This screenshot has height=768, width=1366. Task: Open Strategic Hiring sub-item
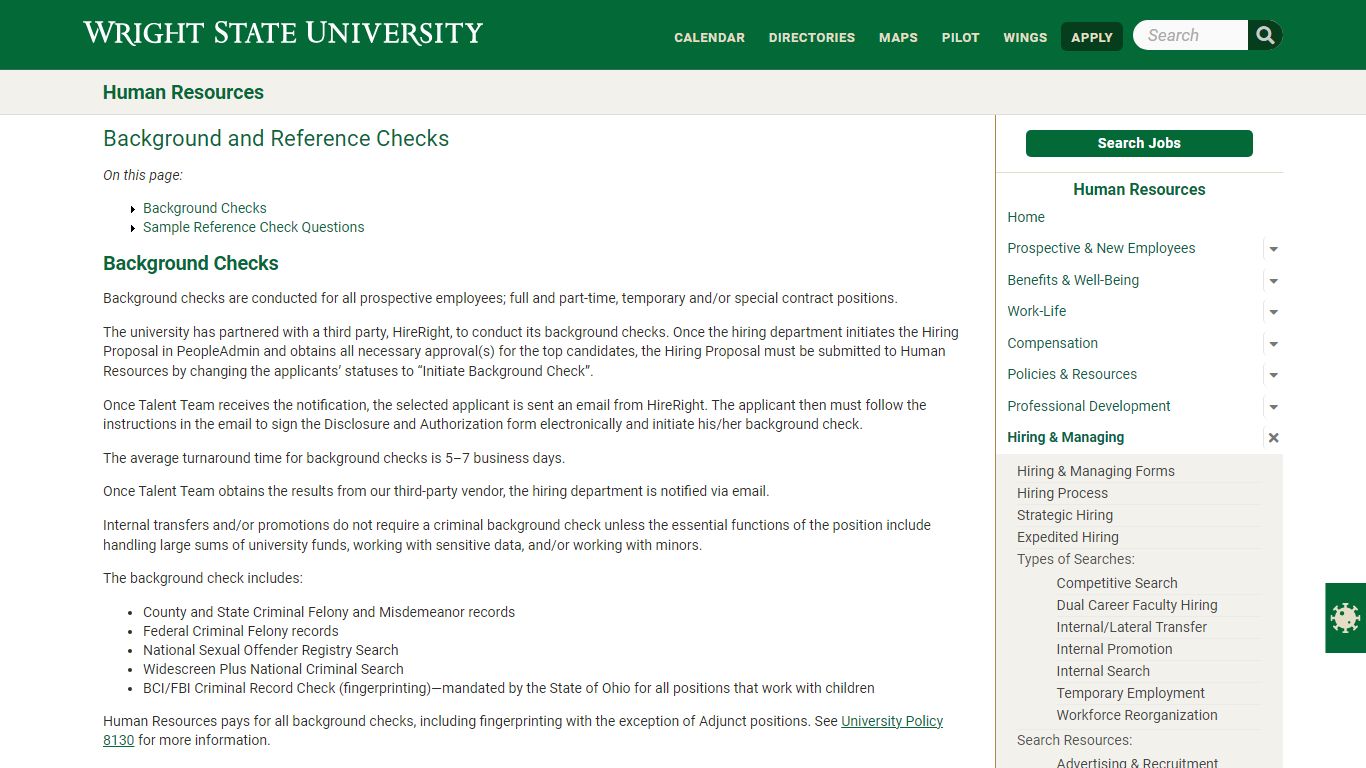point(1065,515)
